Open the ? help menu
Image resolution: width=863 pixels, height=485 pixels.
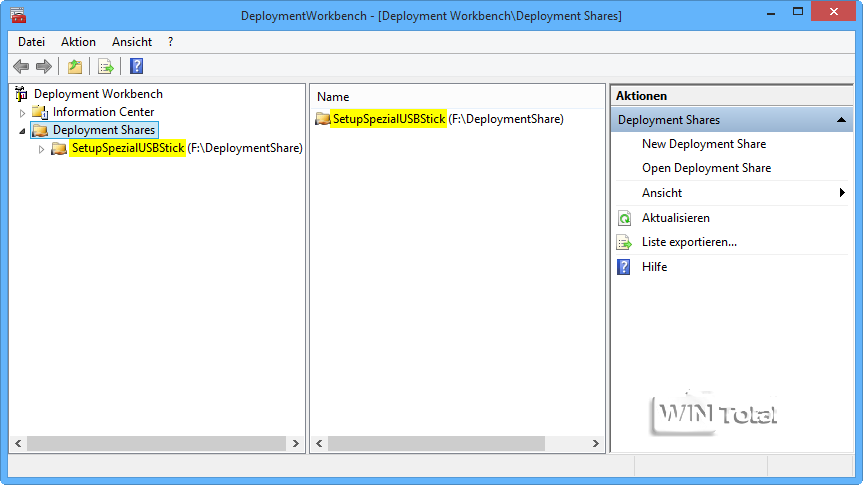pyautogui.click(x=171, y=42)
